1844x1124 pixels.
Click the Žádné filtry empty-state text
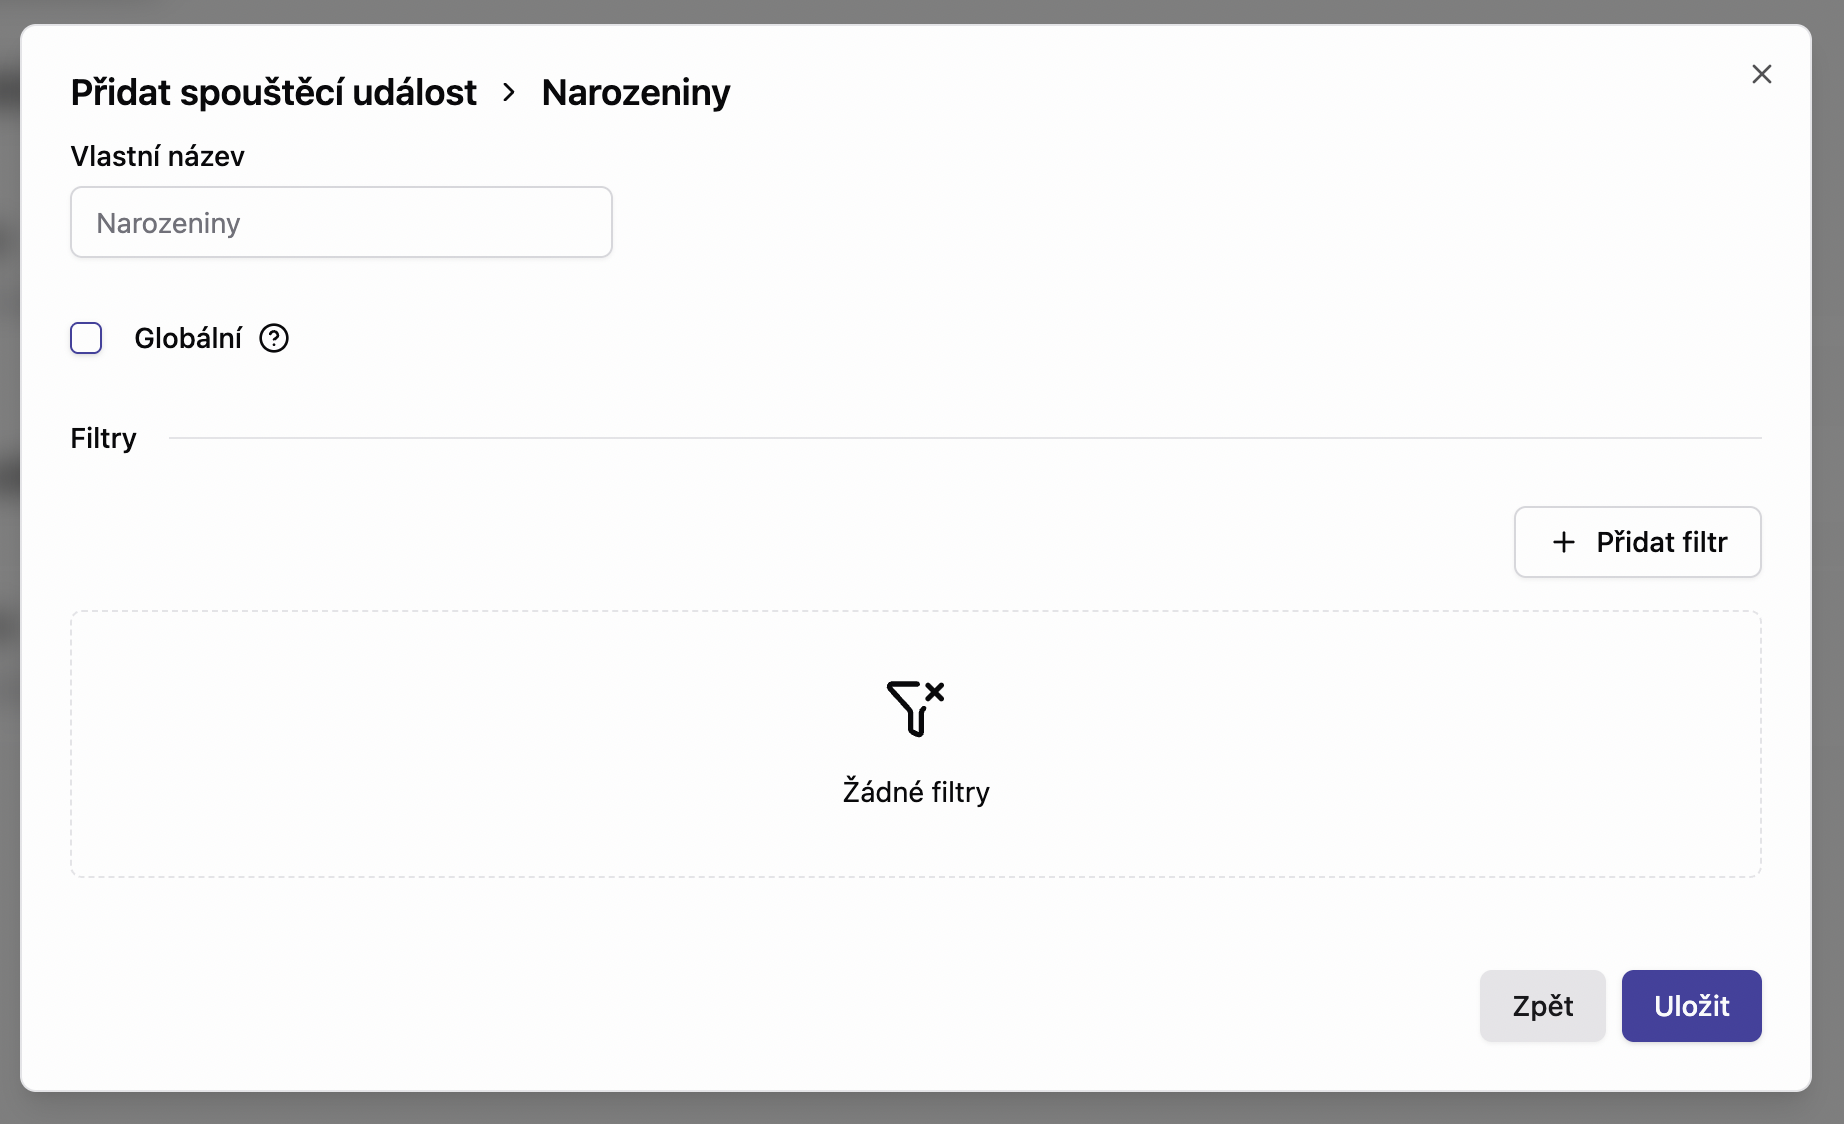click(x=915, y=792)
